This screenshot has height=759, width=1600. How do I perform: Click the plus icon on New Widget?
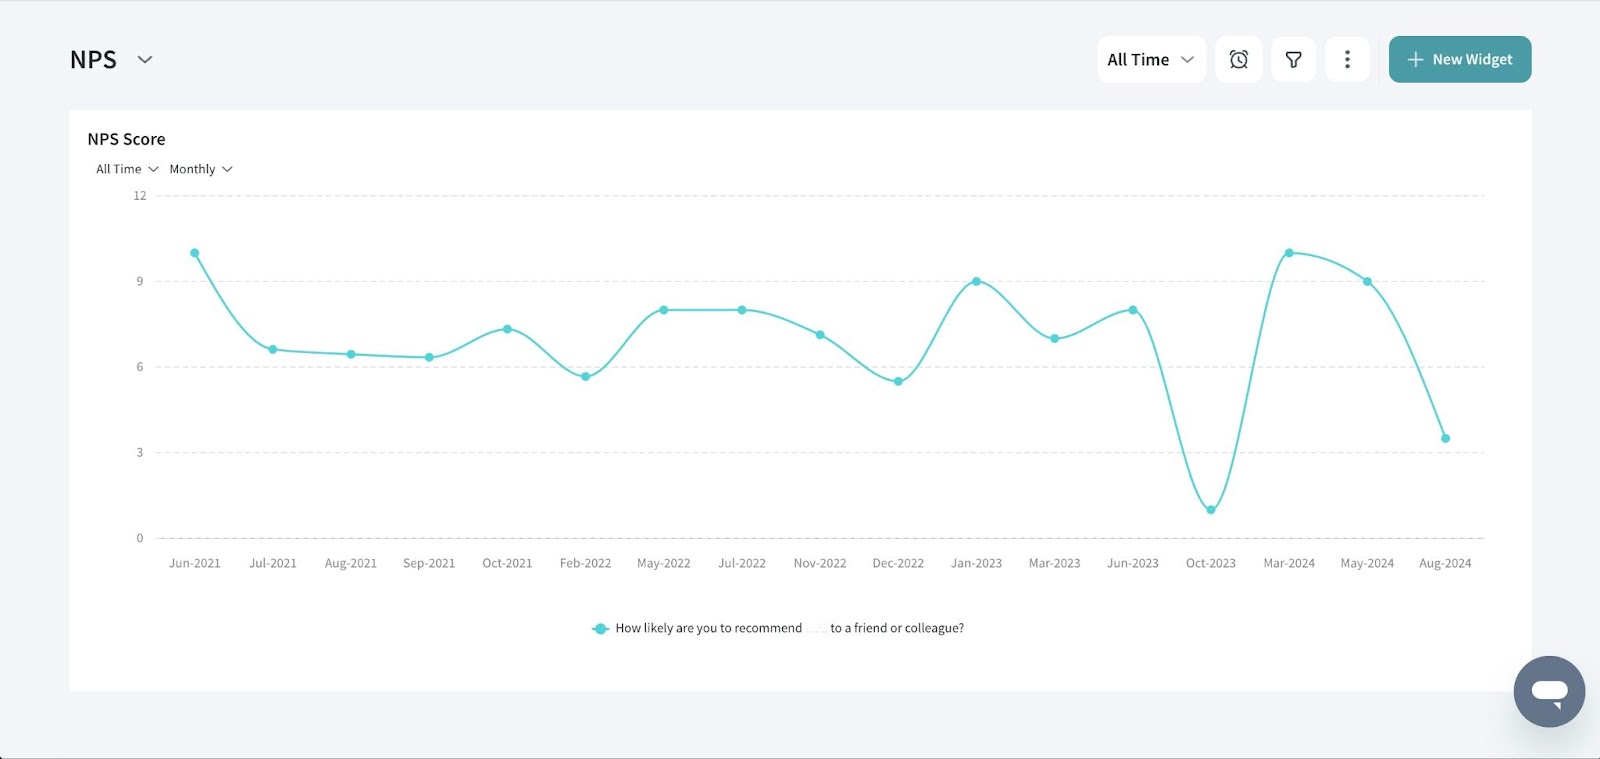pos(1415,60)
